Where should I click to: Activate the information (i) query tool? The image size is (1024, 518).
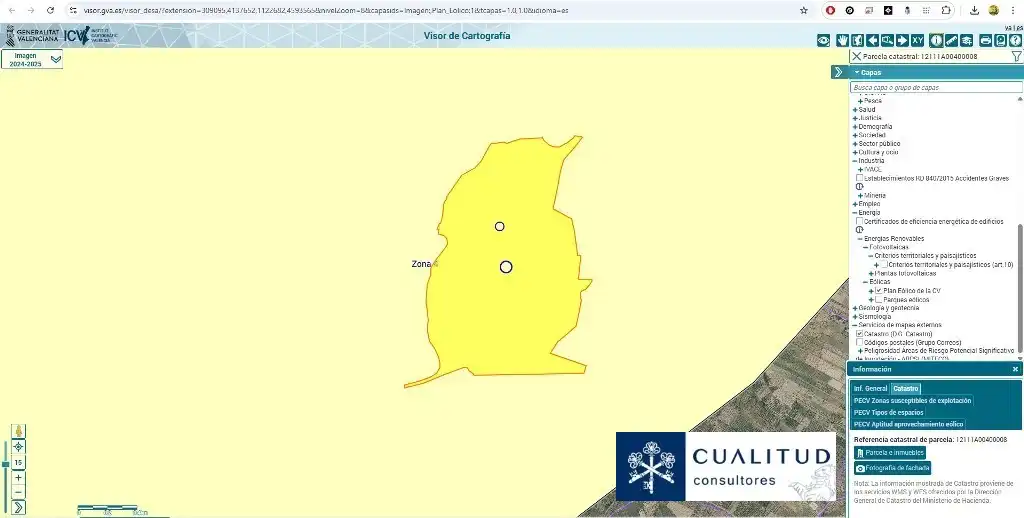tap(936, 40)
